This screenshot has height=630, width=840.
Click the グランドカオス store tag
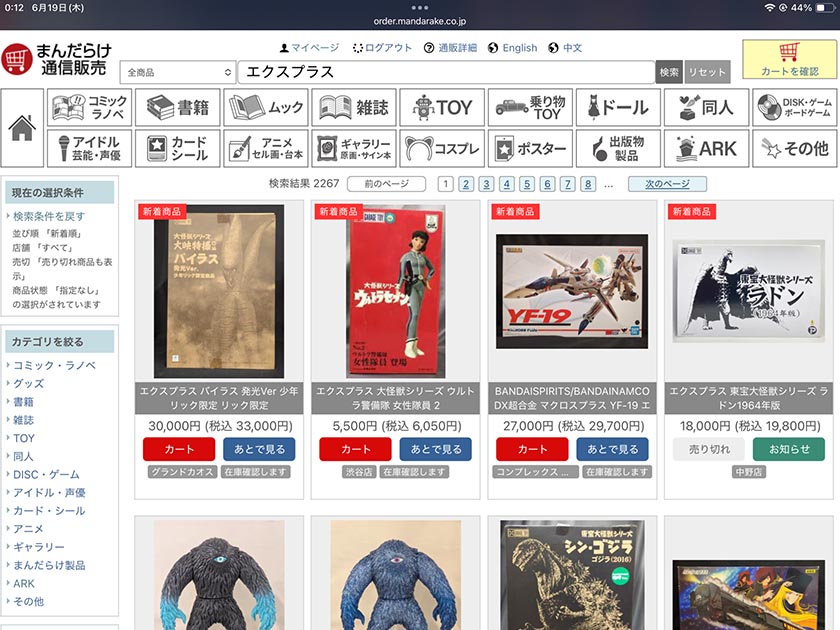click(x=182, y=472)
